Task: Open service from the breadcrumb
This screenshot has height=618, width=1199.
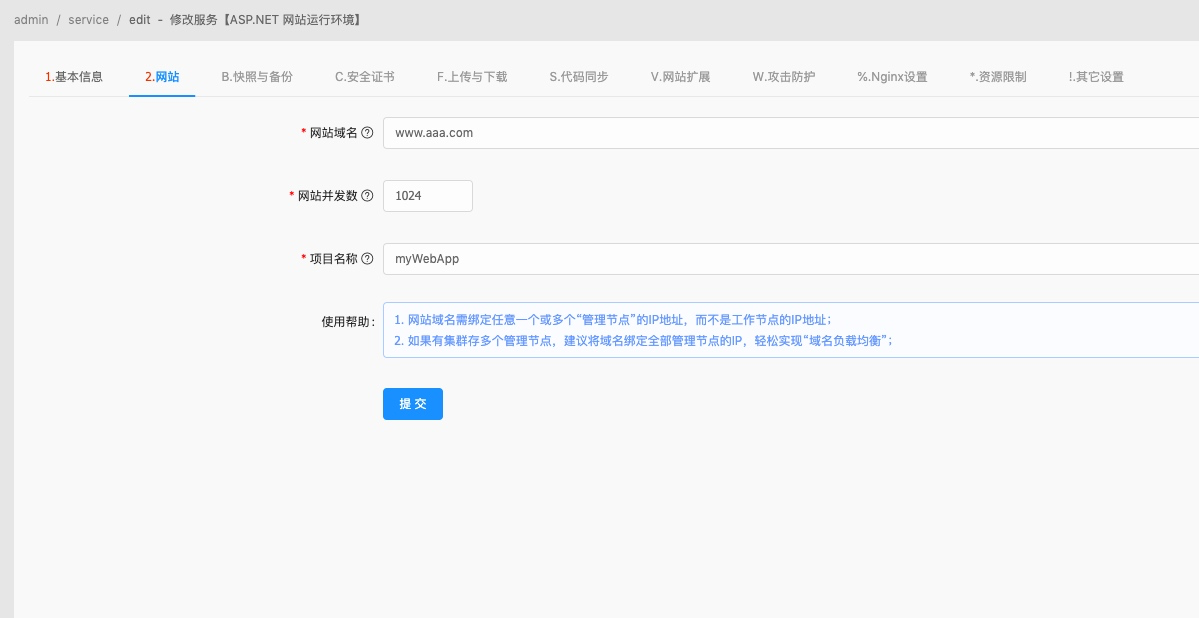Action: pos(88,19)
